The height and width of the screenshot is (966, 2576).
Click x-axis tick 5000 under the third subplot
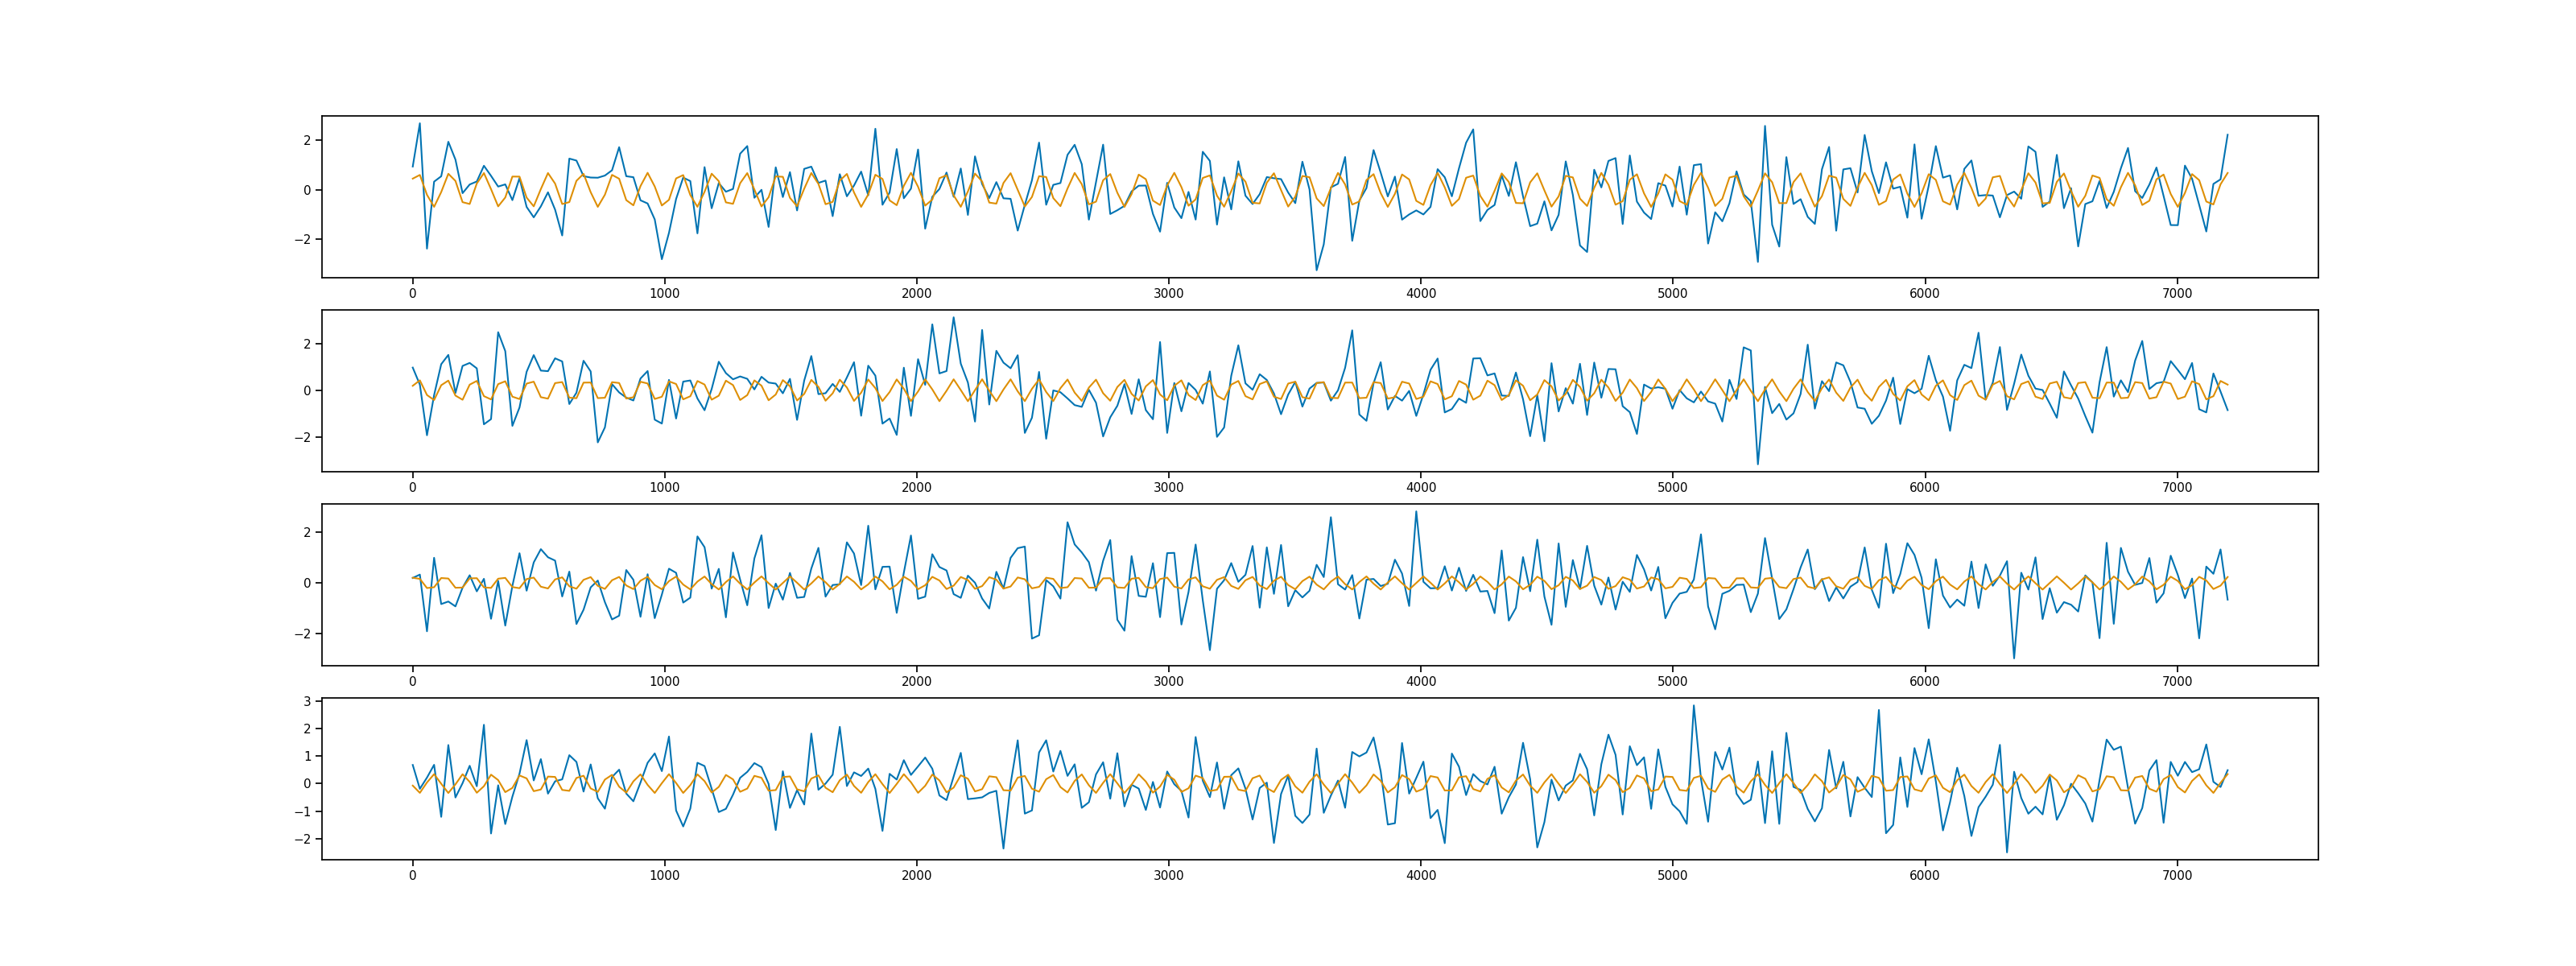coord(1672,682)
